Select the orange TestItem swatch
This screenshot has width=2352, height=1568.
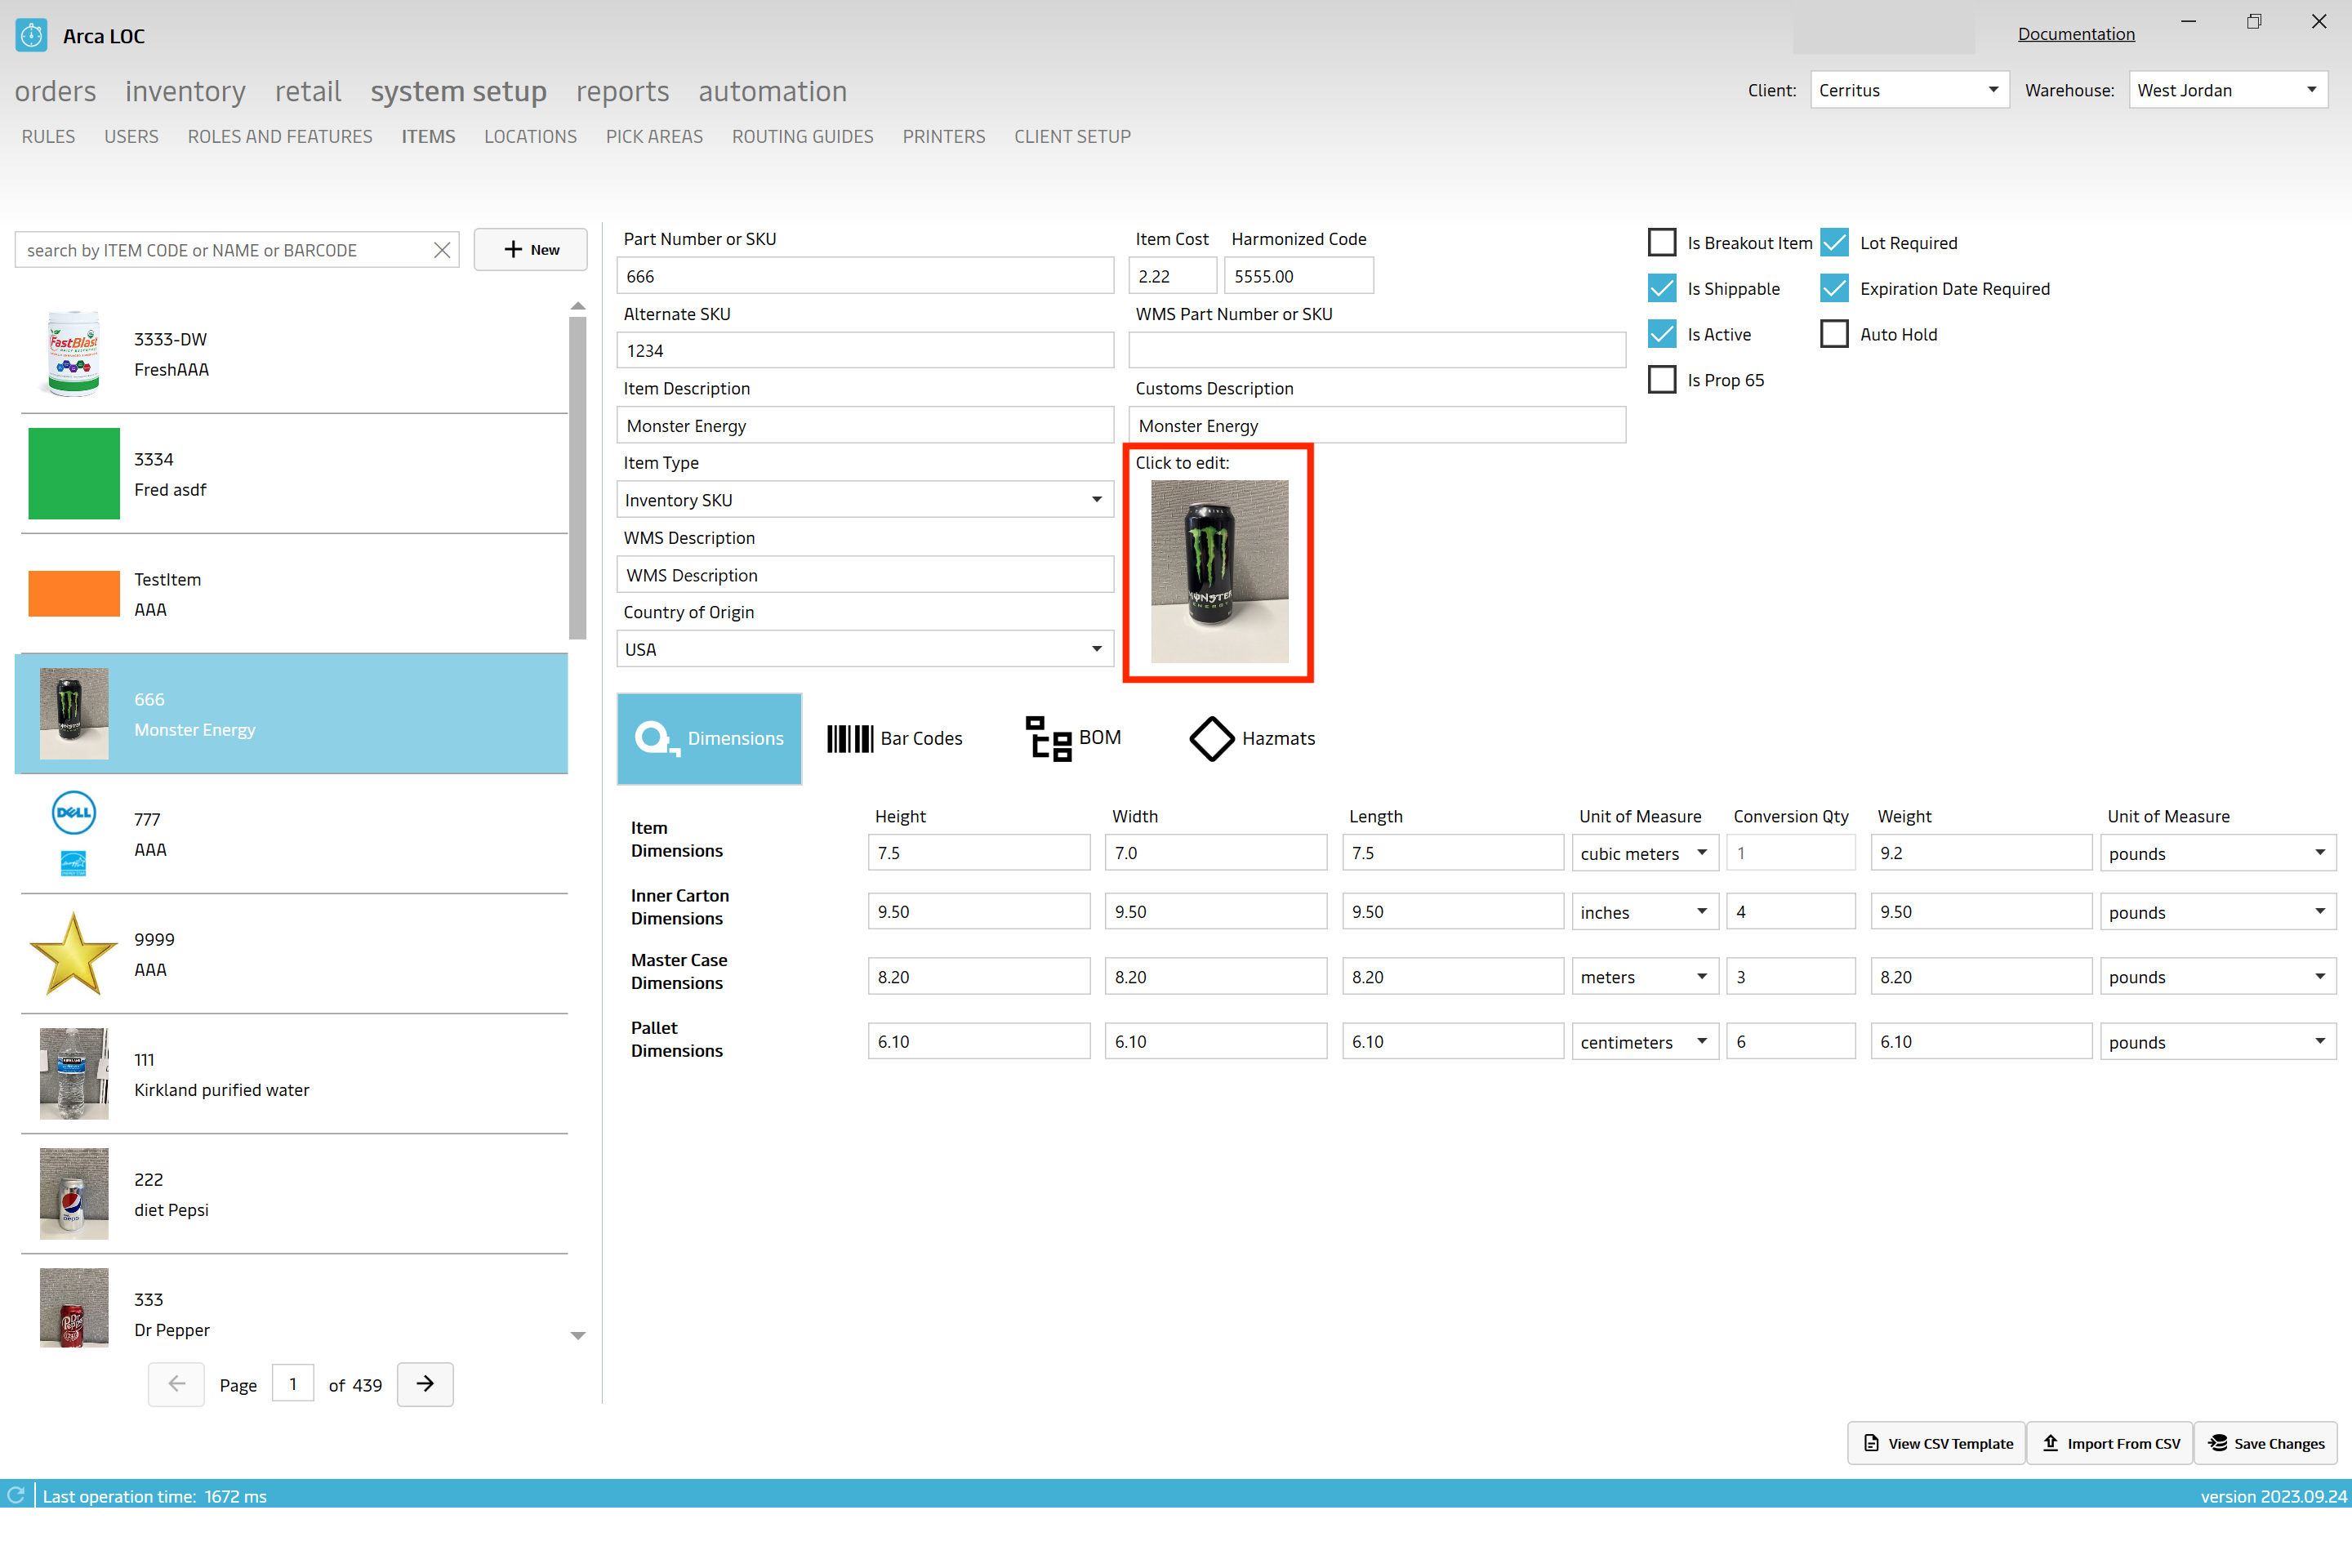pyautogui.click(x=74, y=594)
